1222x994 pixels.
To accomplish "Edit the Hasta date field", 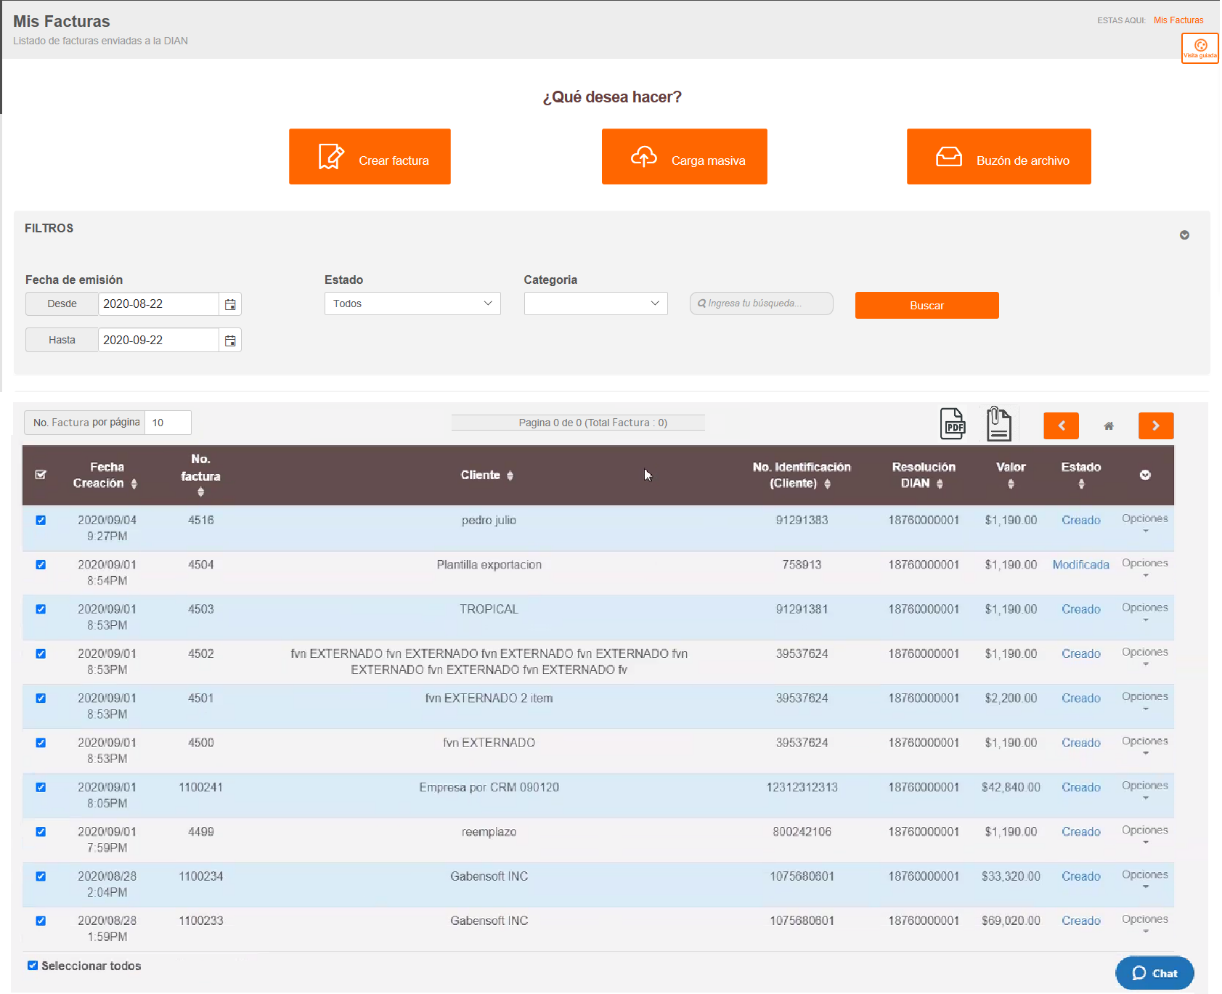I will click(x=158, y=340).
